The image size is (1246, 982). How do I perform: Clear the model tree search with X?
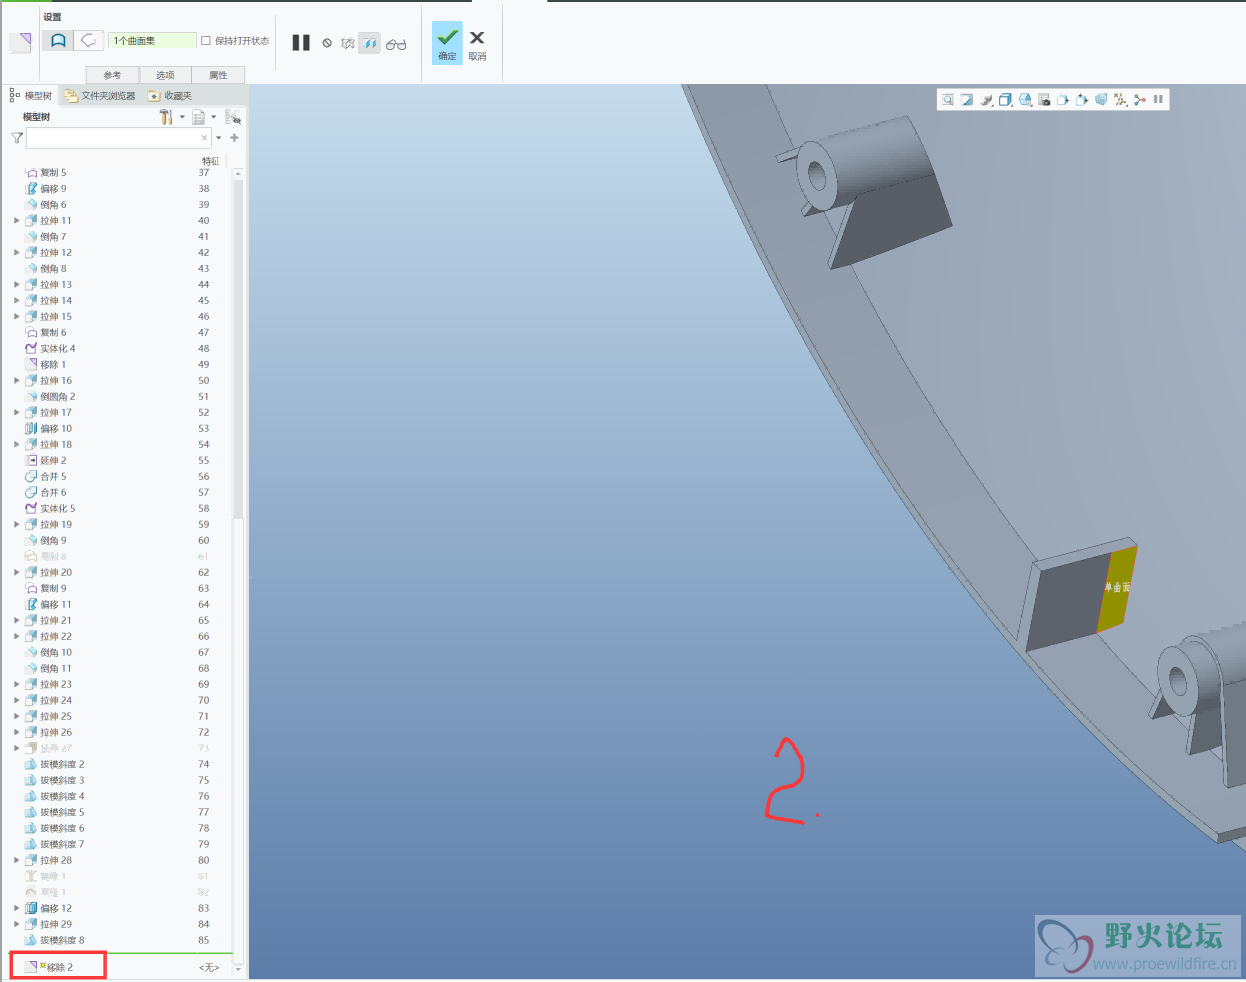[205, 138]
